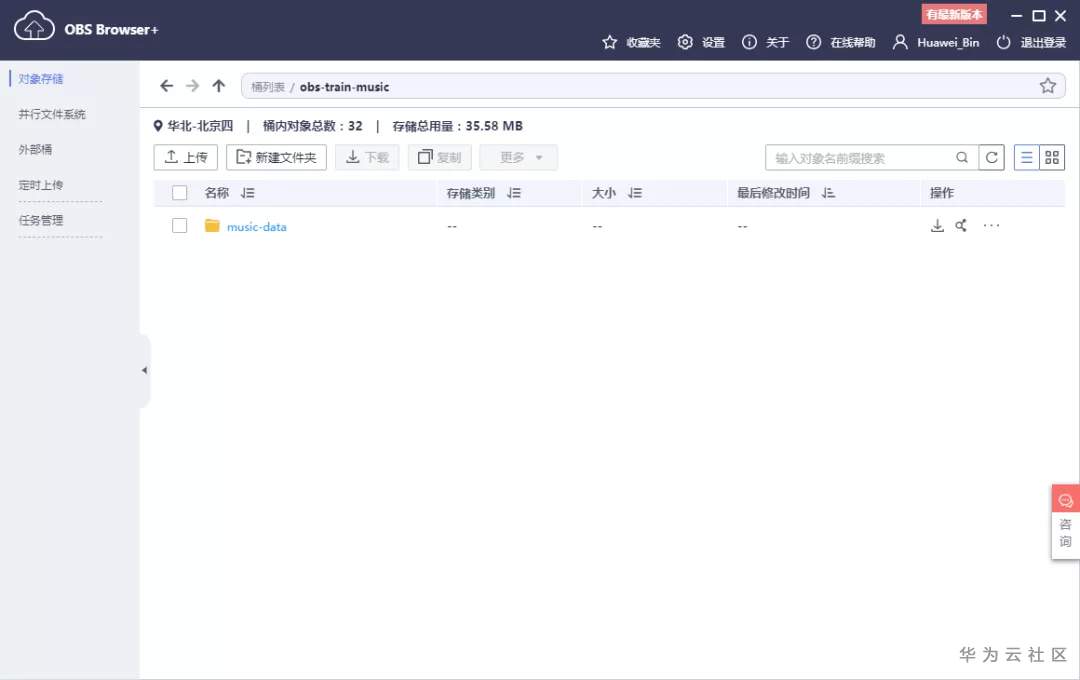Click the music-data folder icon
The height and width of the screenshot is (680, 1080).
coord(212,225)
